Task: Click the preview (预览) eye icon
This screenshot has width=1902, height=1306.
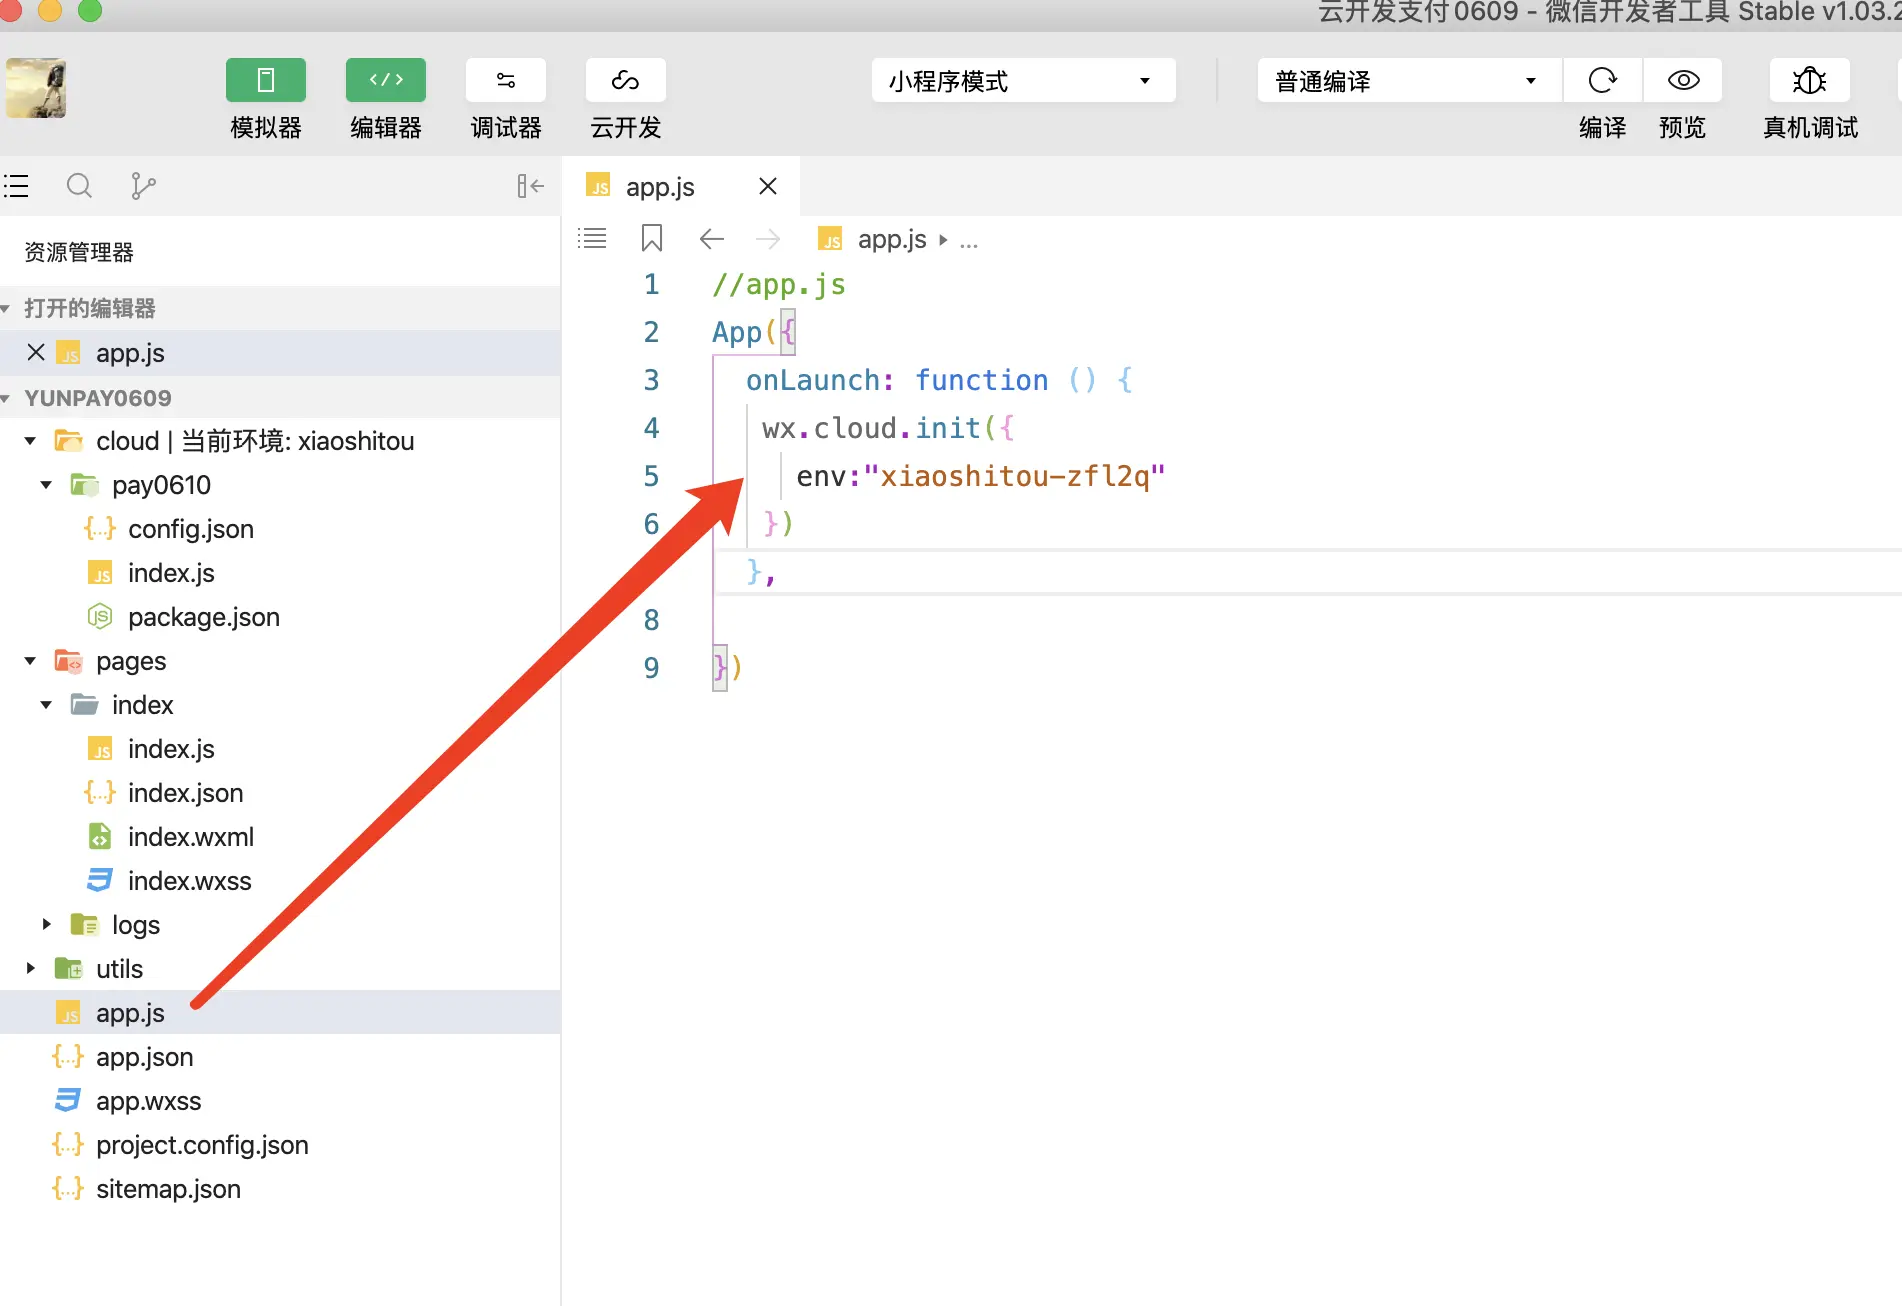Action: click(x=1683, y=80)
